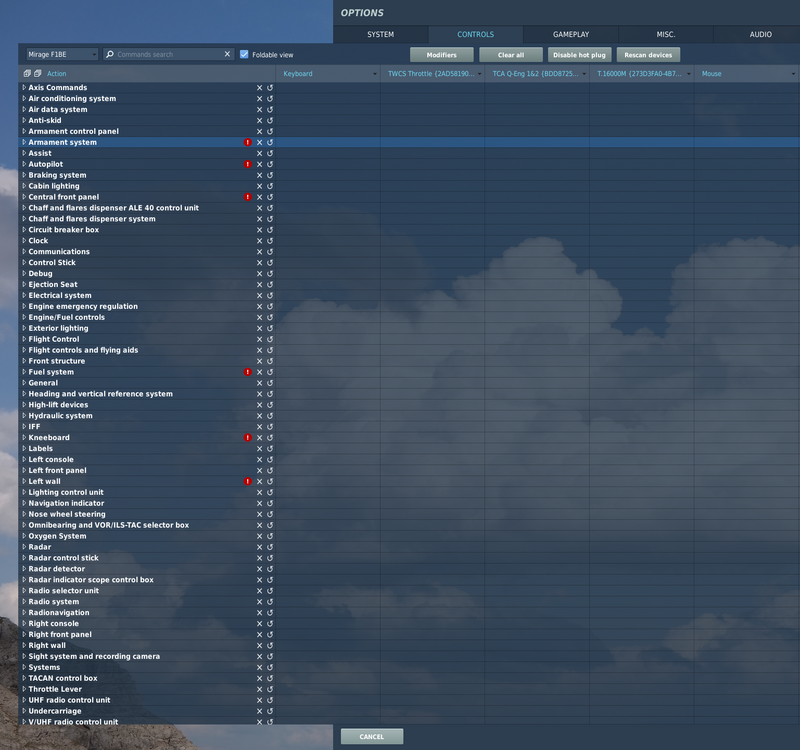Viewport: 800px width, 750px height.
Task: Click collapse all categories icon in Action header
Action: 37,73
